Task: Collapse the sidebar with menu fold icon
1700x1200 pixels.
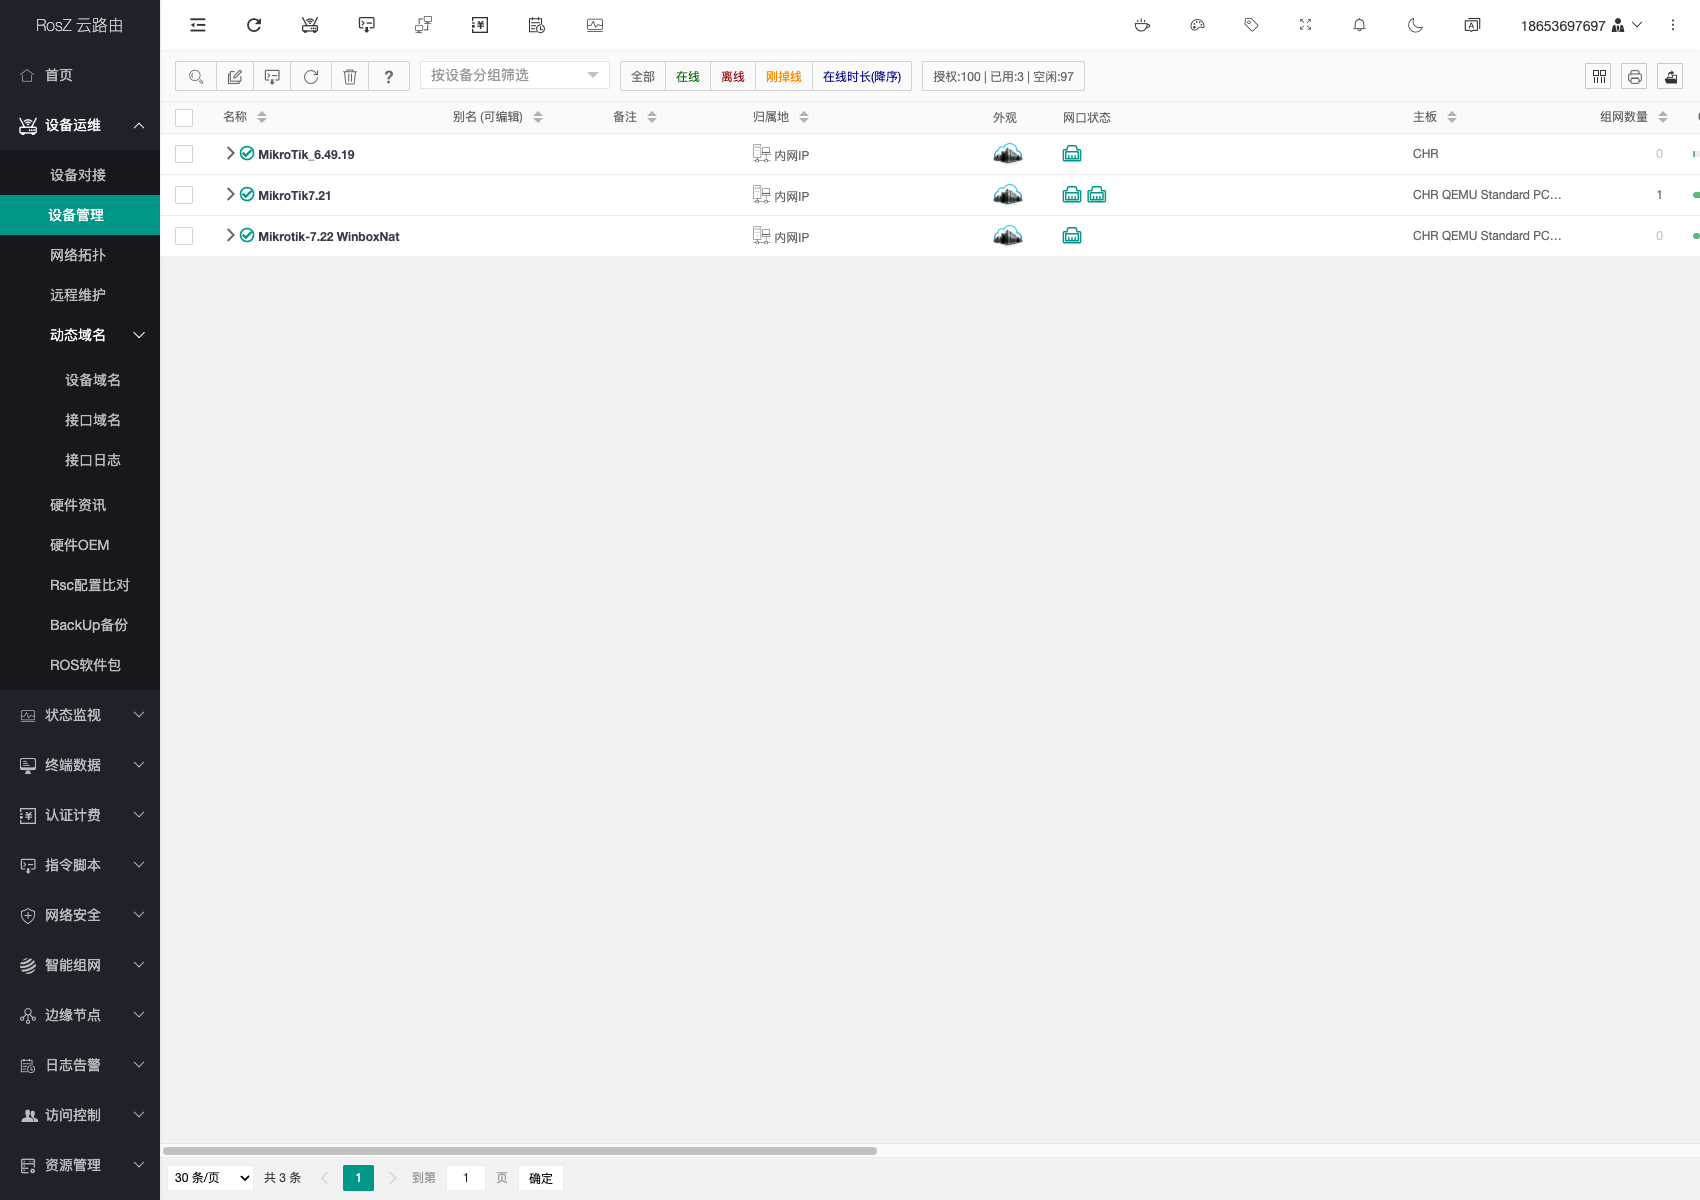Action: pos(198,25)
